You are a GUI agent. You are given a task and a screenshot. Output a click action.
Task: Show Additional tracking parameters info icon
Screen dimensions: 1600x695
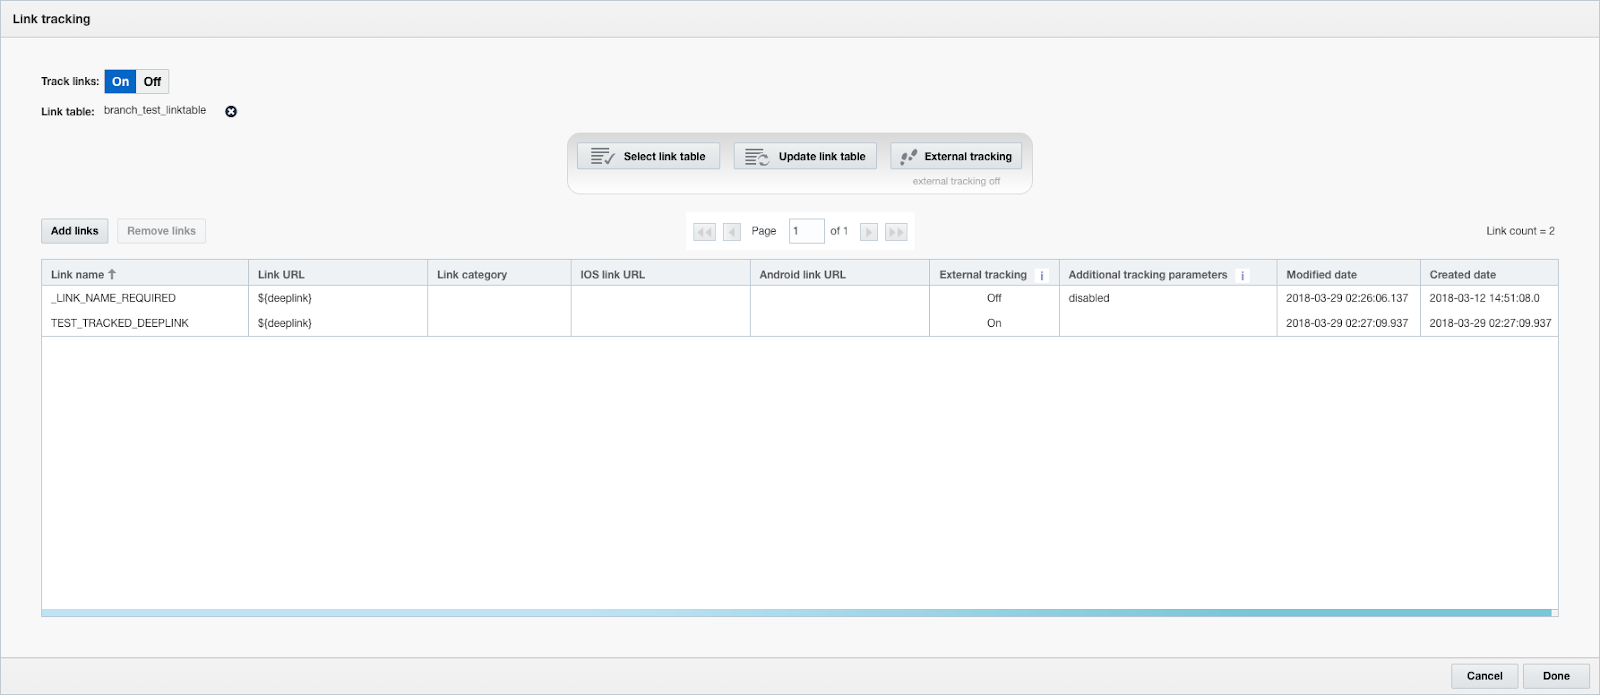pyautogui.click(x=1242, y=275)
